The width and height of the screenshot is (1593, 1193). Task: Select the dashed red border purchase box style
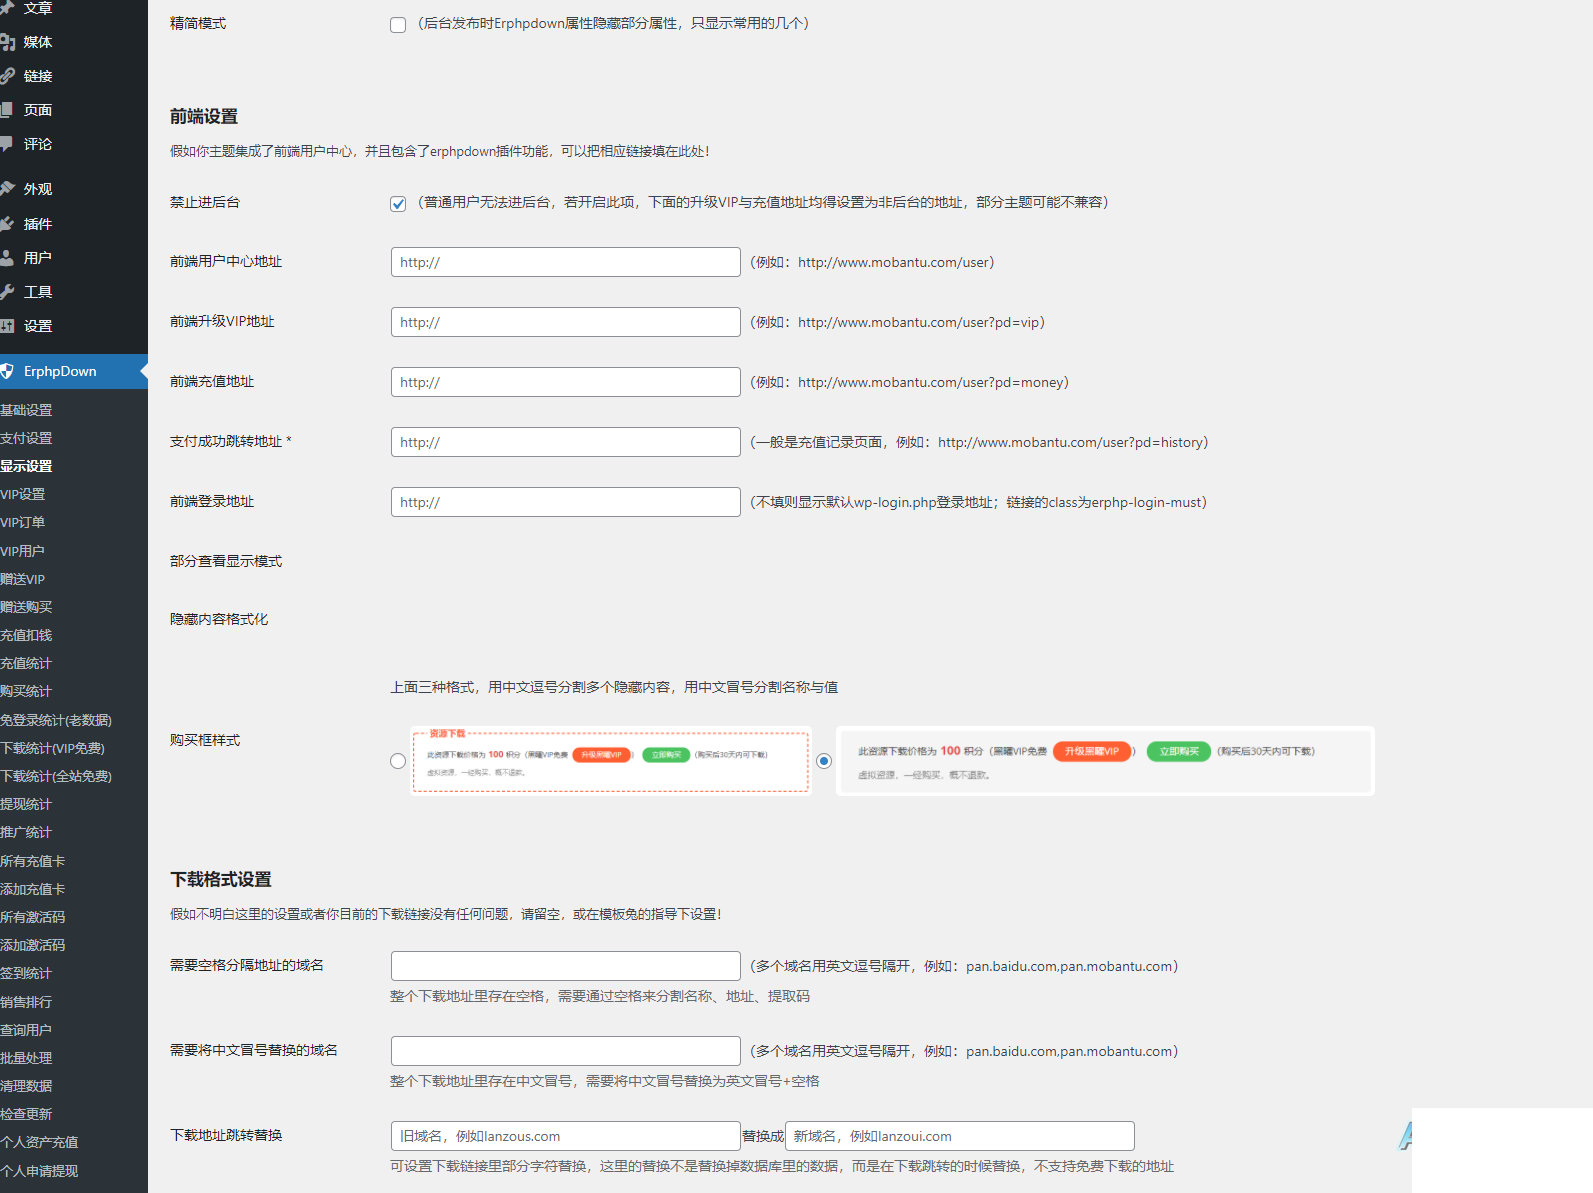pos(398,761)
